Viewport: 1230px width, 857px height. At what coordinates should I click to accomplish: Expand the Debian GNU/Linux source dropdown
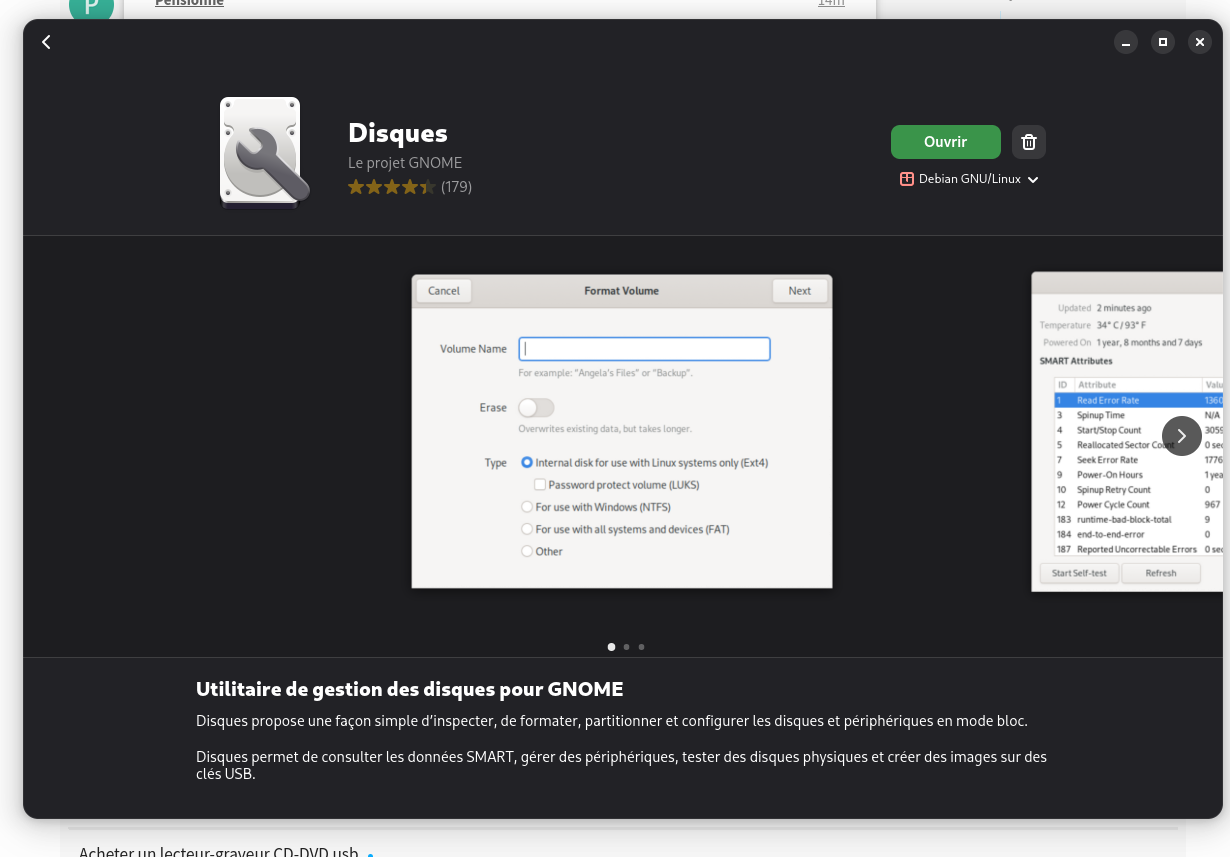[x=970, y=179]
